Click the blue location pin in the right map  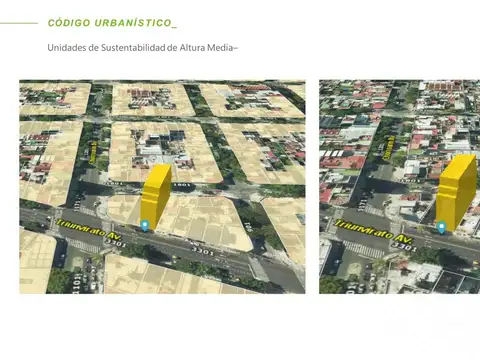coord(442,228)
